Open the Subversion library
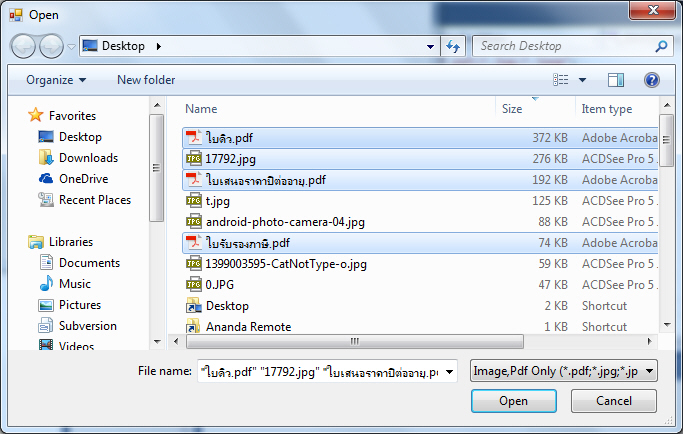The width and height of the screenshot is (683, 434). (88, 326)
